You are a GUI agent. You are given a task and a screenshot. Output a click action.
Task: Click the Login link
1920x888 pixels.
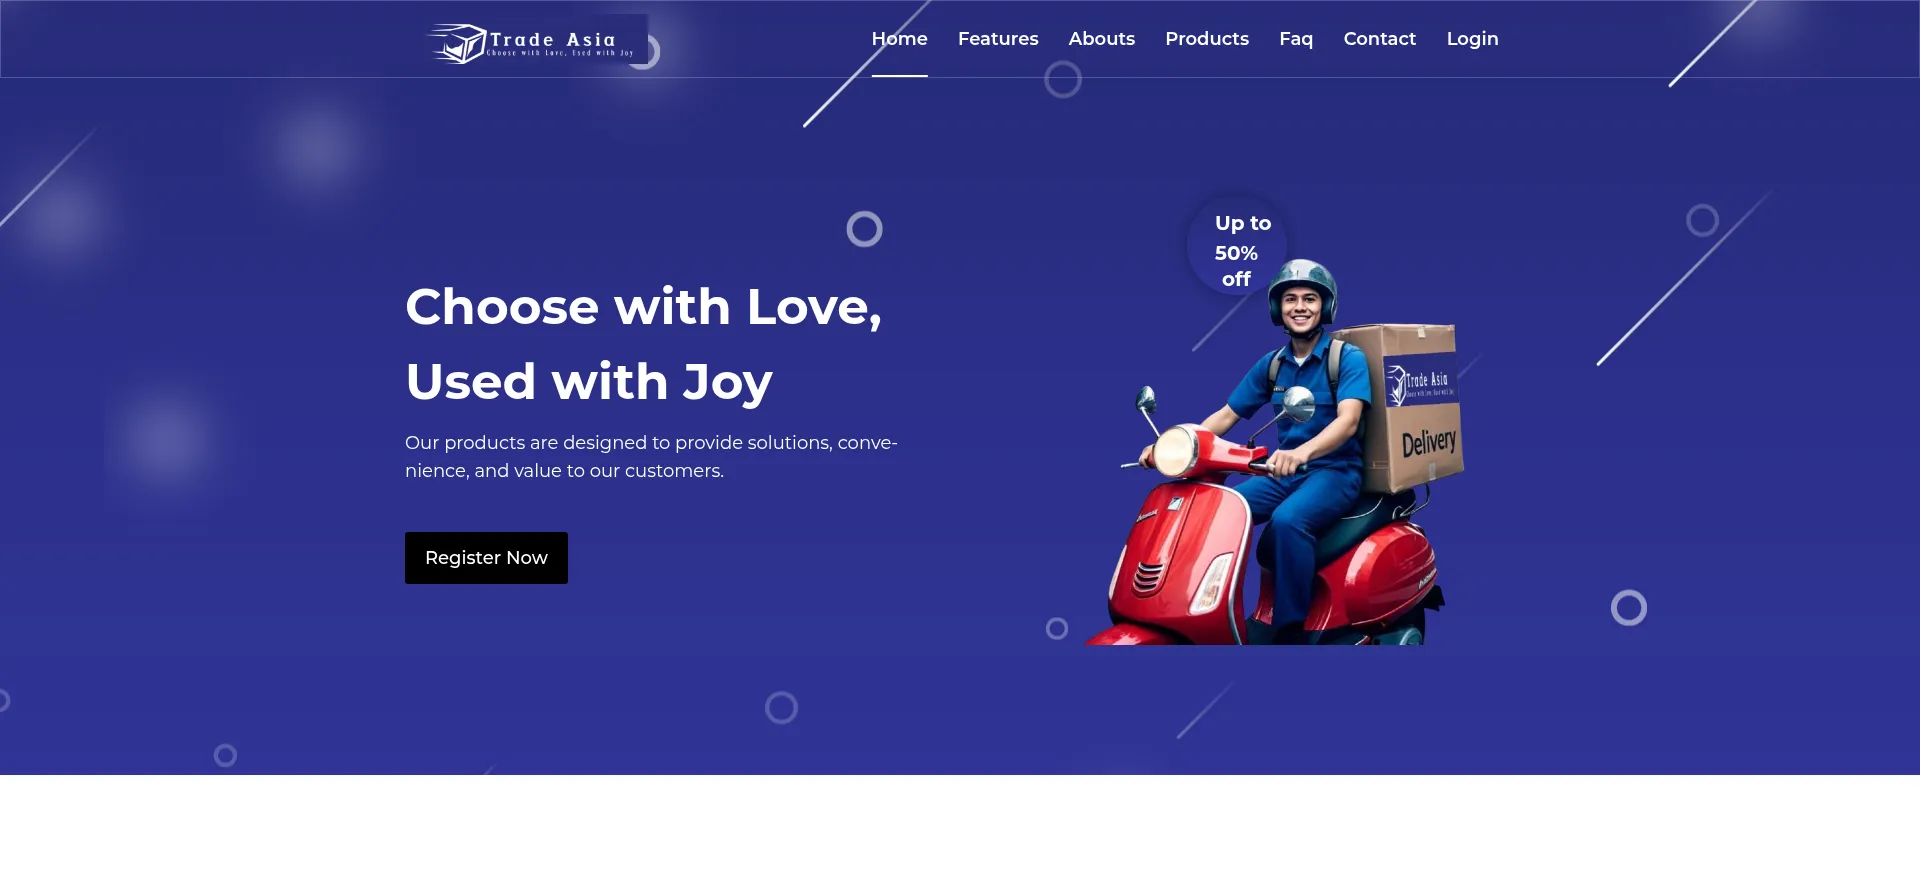(1472, 39)
